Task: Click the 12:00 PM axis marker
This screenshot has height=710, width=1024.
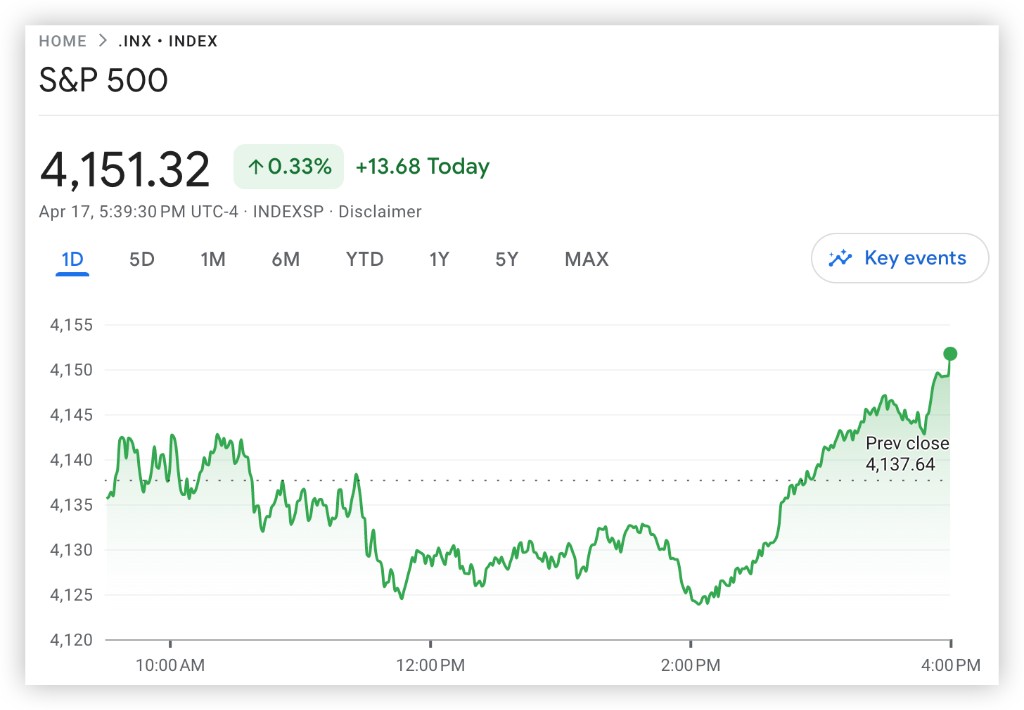Action: (431, 664)
